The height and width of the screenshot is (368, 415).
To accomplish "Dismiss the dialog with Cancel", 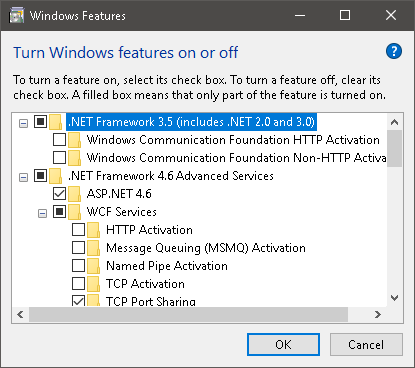I will click(x=366, y=344).
